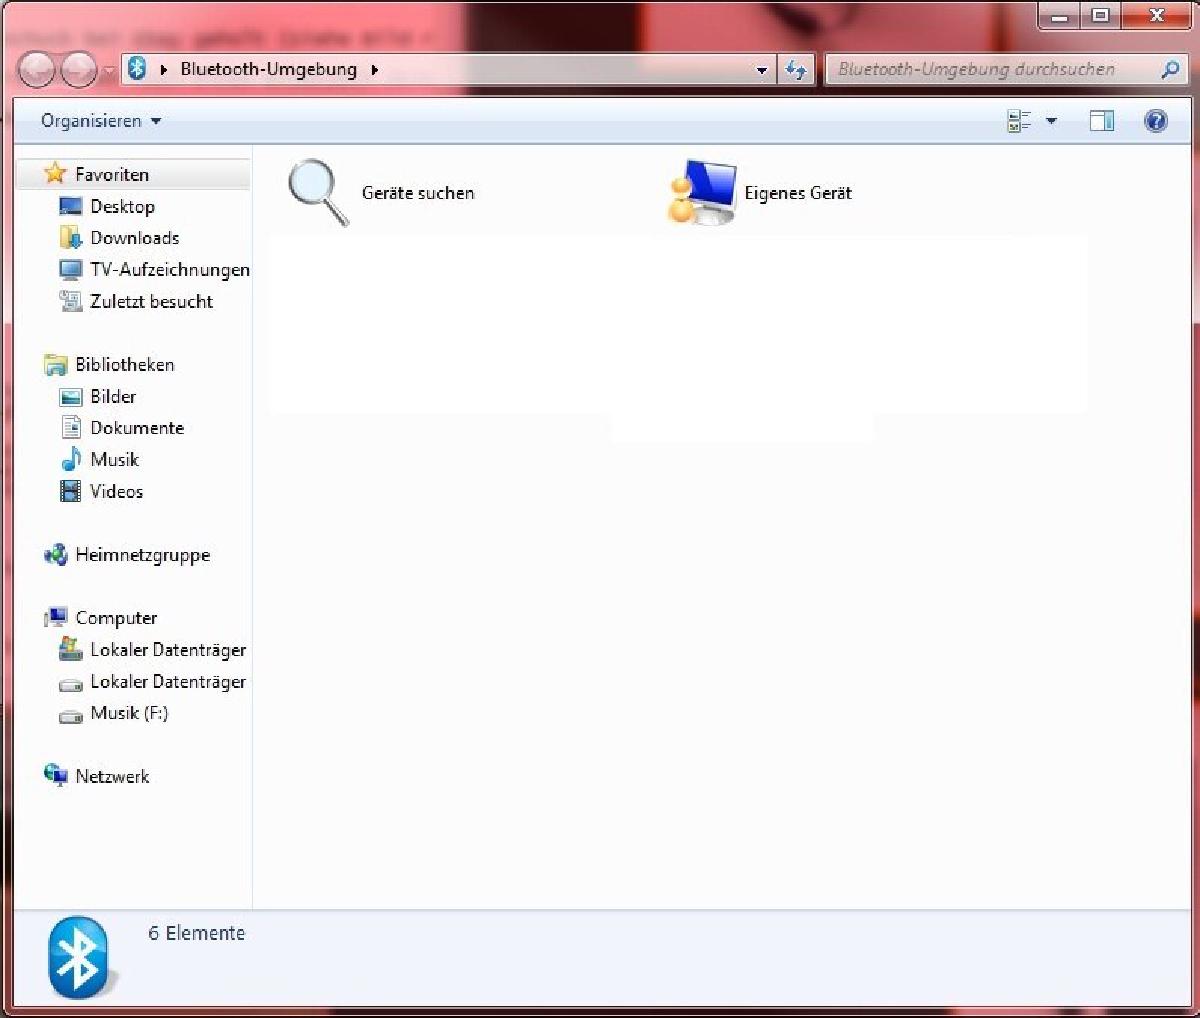Click the search magnifier in search box
Image resolution: width=1200 pixels, height=1018 pixels.
point(1169,70)
